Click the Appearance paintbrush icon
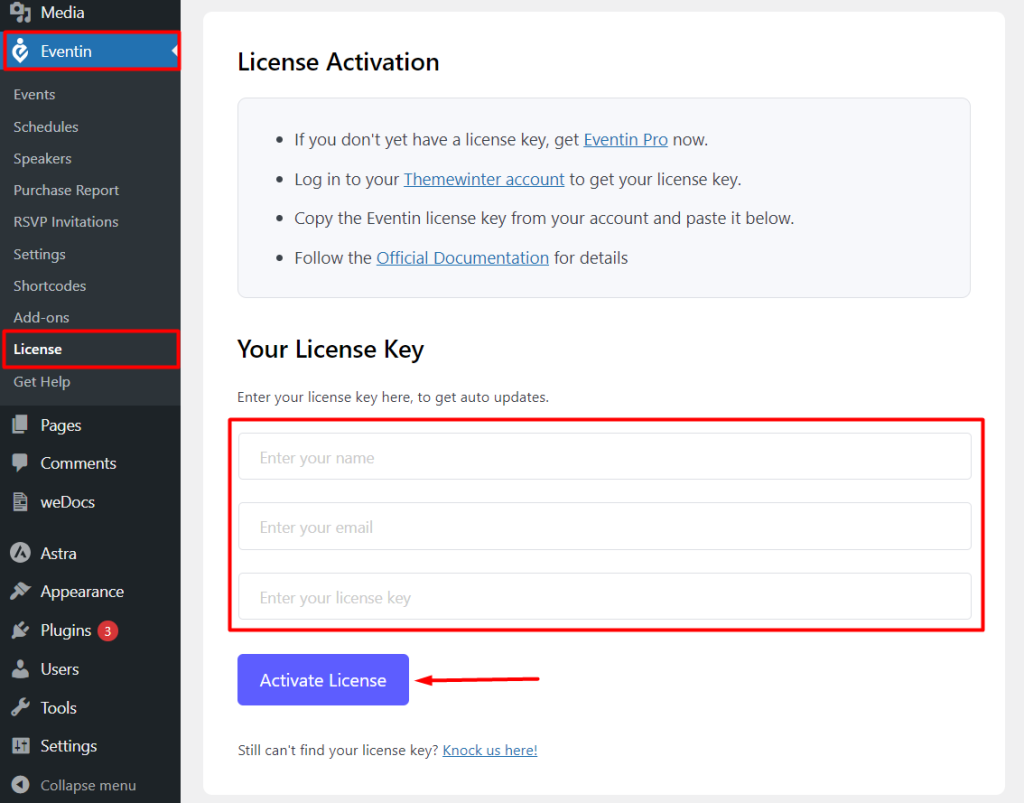The width and height of the screenshot is (1024, 803). (20, 591)
